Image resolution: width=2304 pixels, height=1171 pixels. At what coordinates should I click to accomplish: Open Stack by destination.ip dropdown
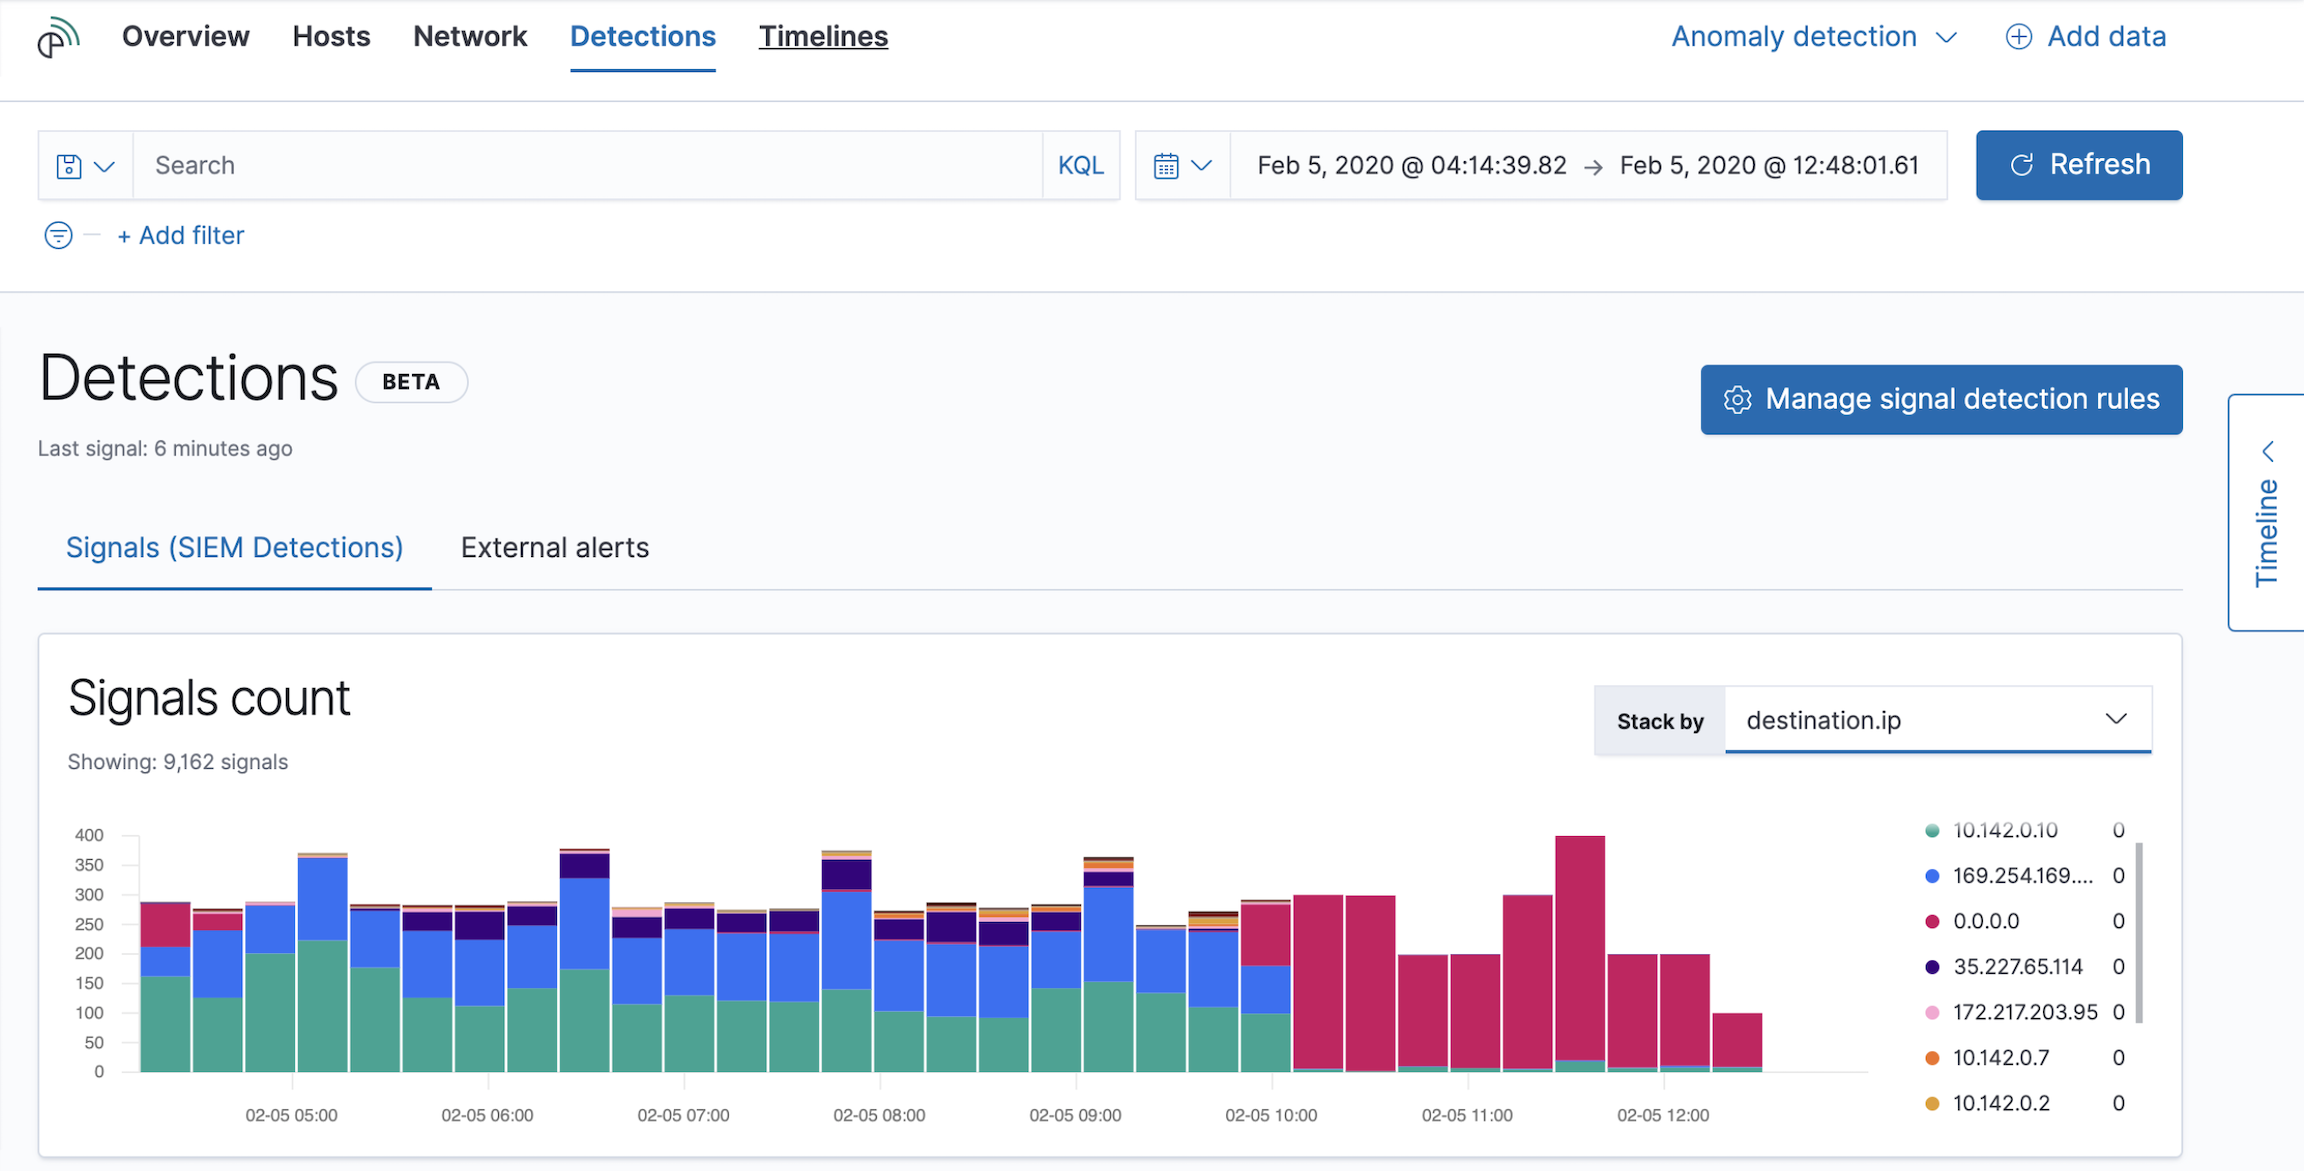(x=1936, y=720)
